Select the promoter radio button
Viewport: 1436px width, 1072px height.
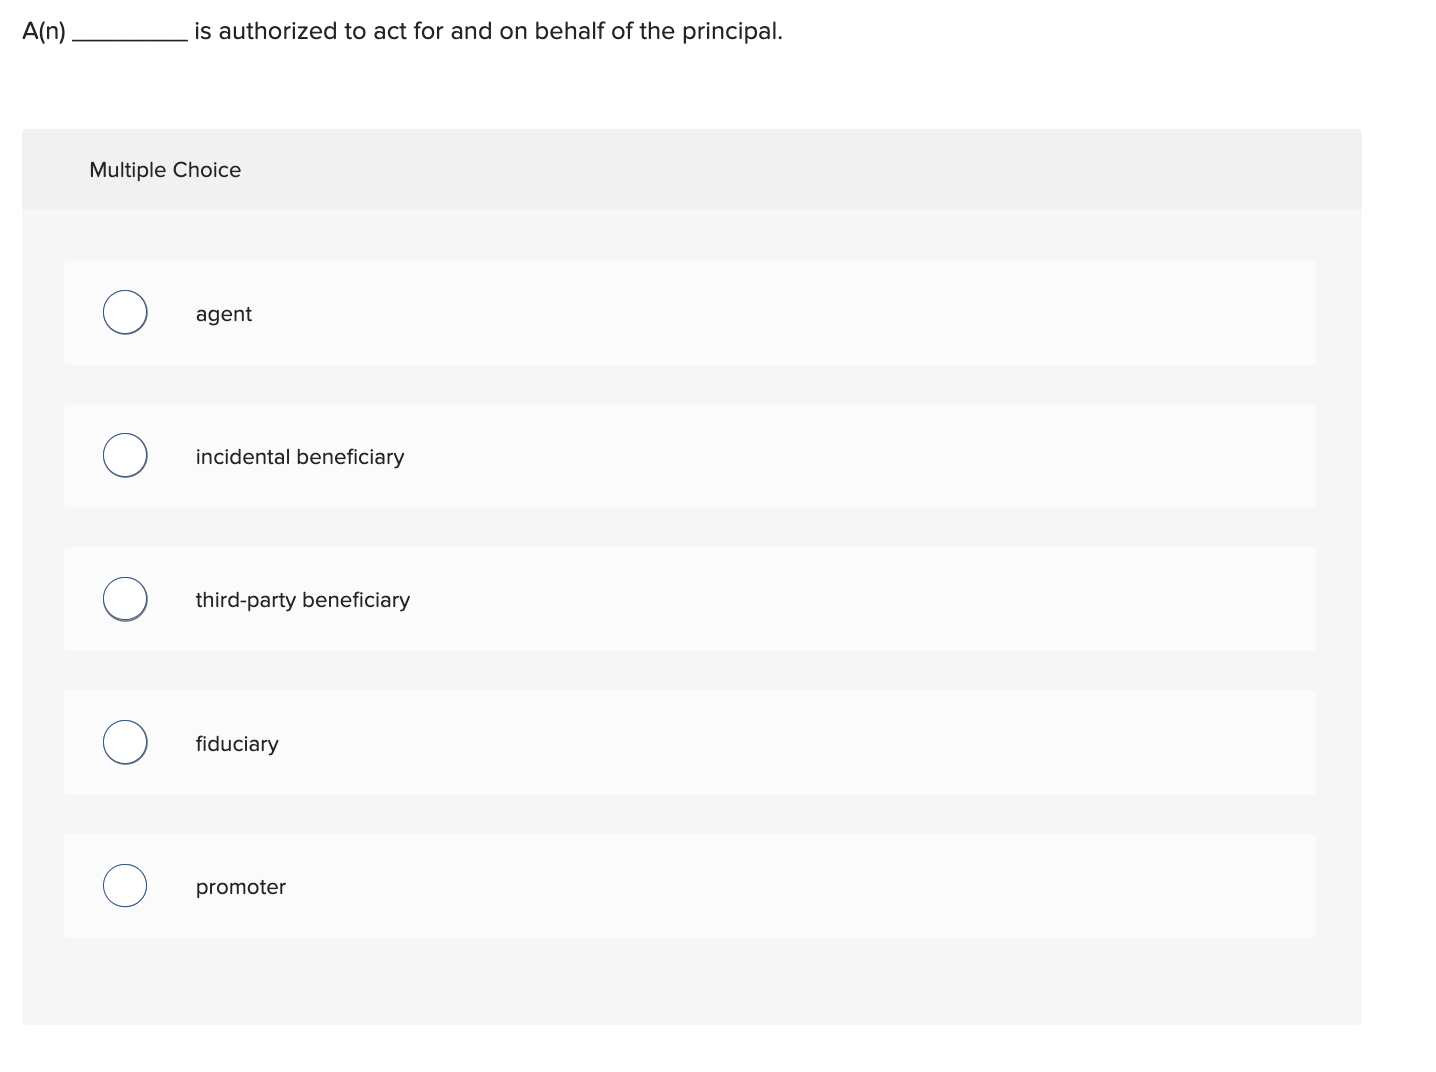(124, 885)
